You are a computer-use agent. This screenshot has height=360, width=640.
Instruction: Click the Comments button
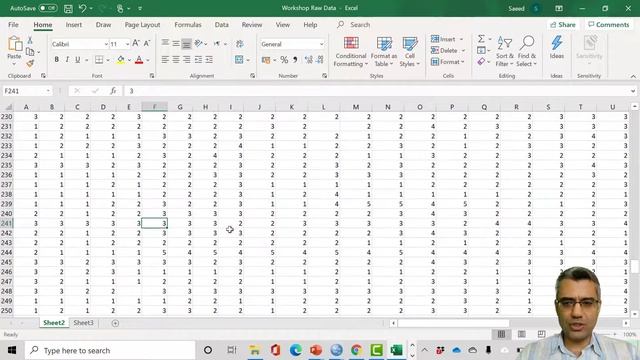609,24
